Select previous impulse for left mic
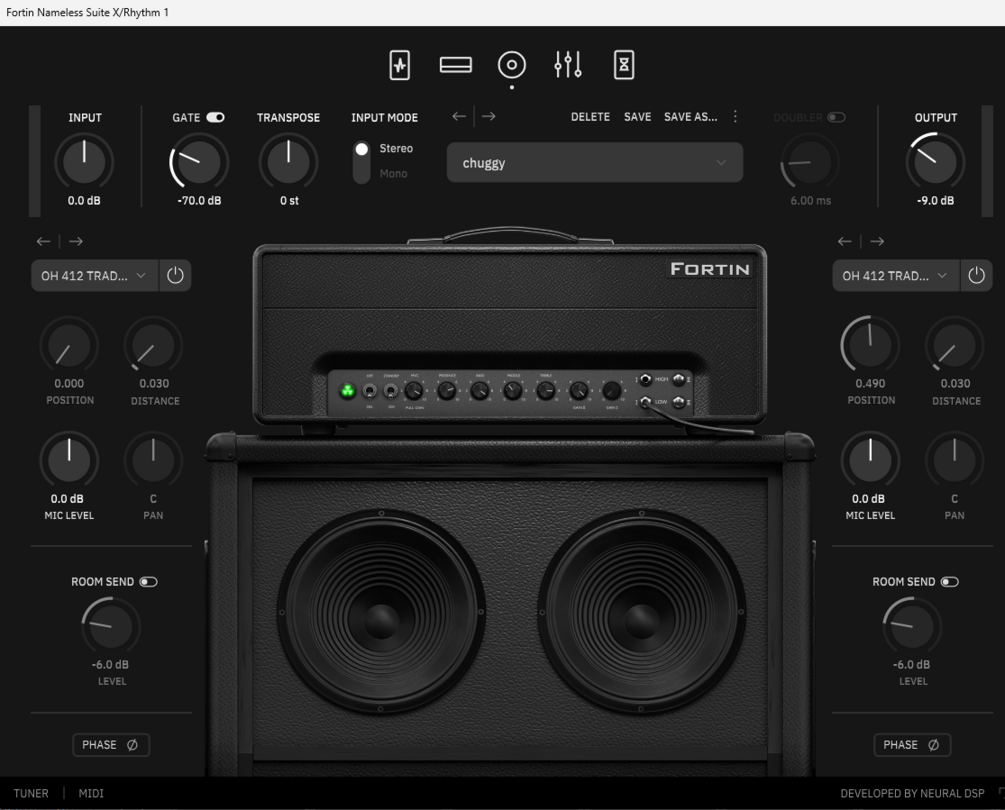 point(43,241)
